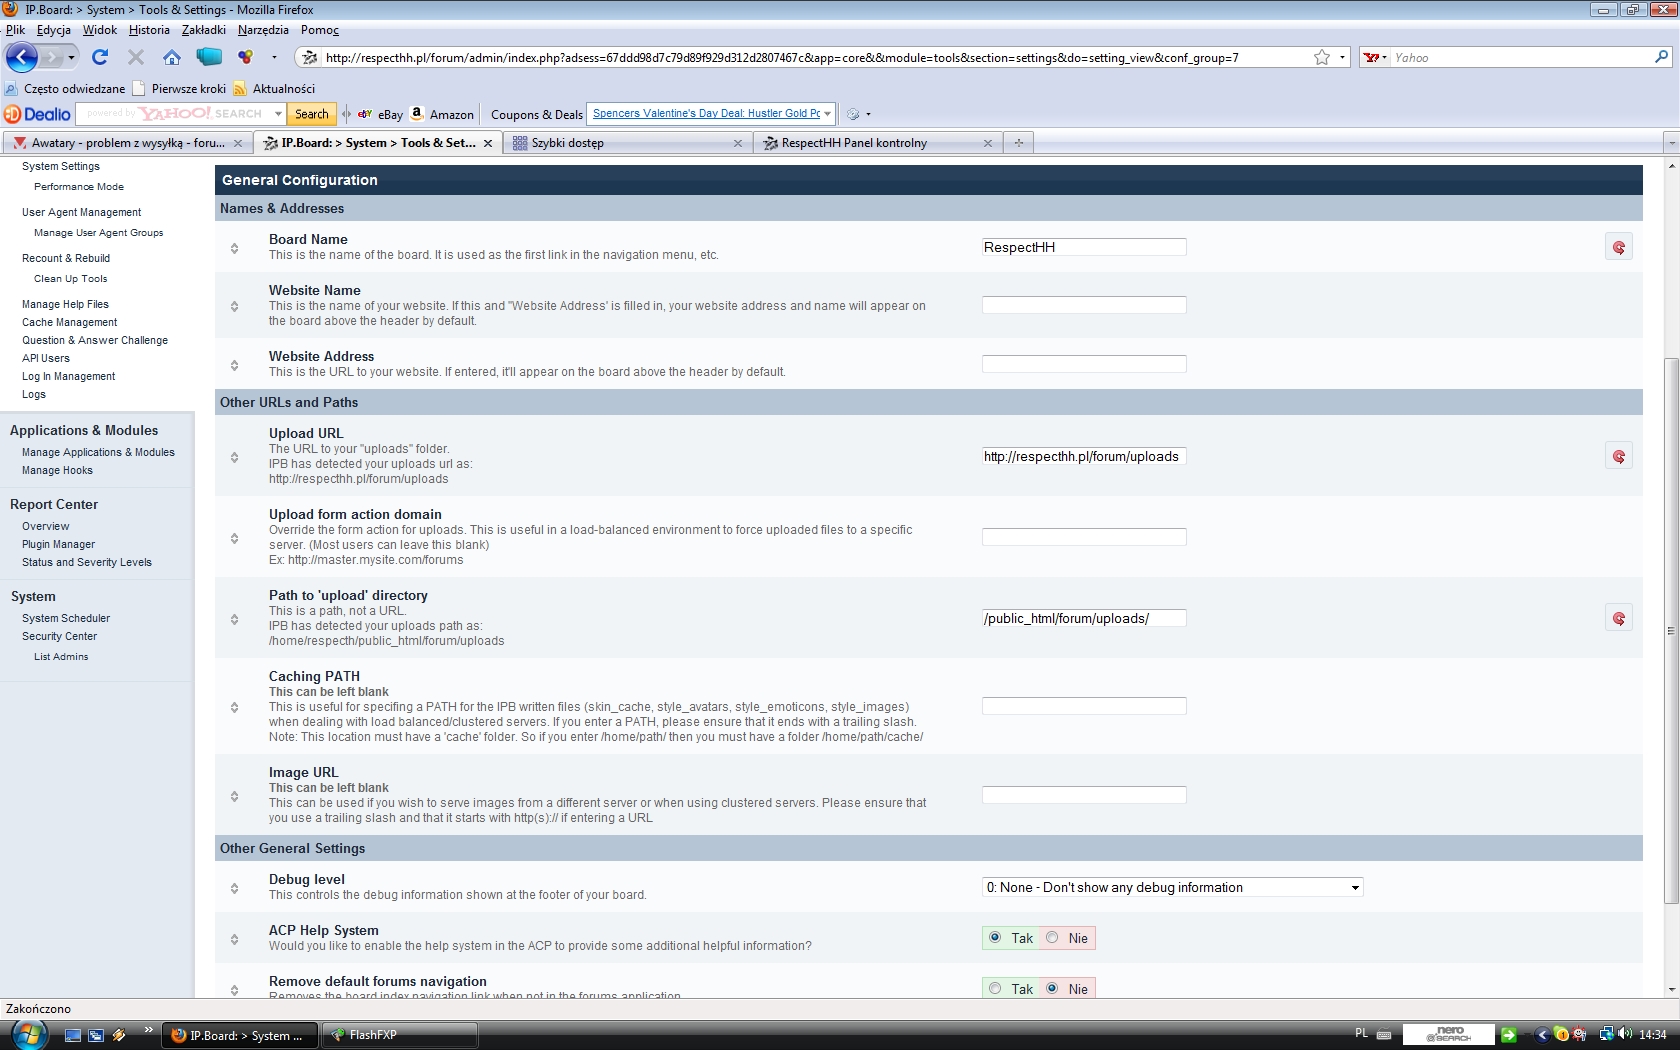Bookmark this page with the star icon
The width and height of the screenshot is (1680, 1050).
[x=1321, y=58]
